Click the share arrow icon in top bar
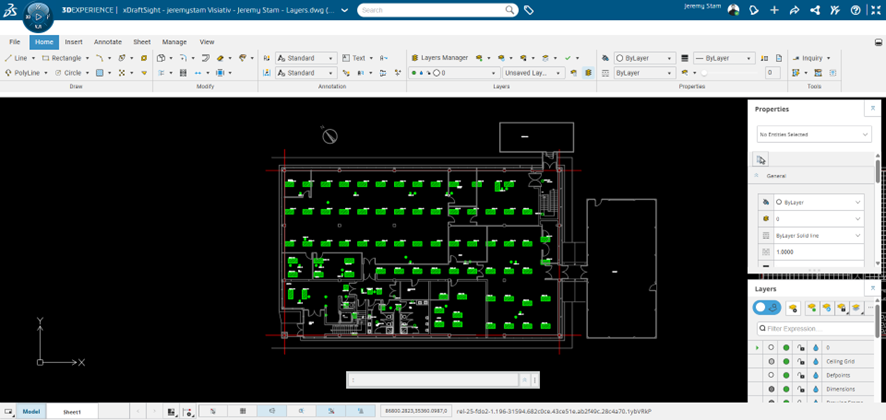 pos(794,10)
